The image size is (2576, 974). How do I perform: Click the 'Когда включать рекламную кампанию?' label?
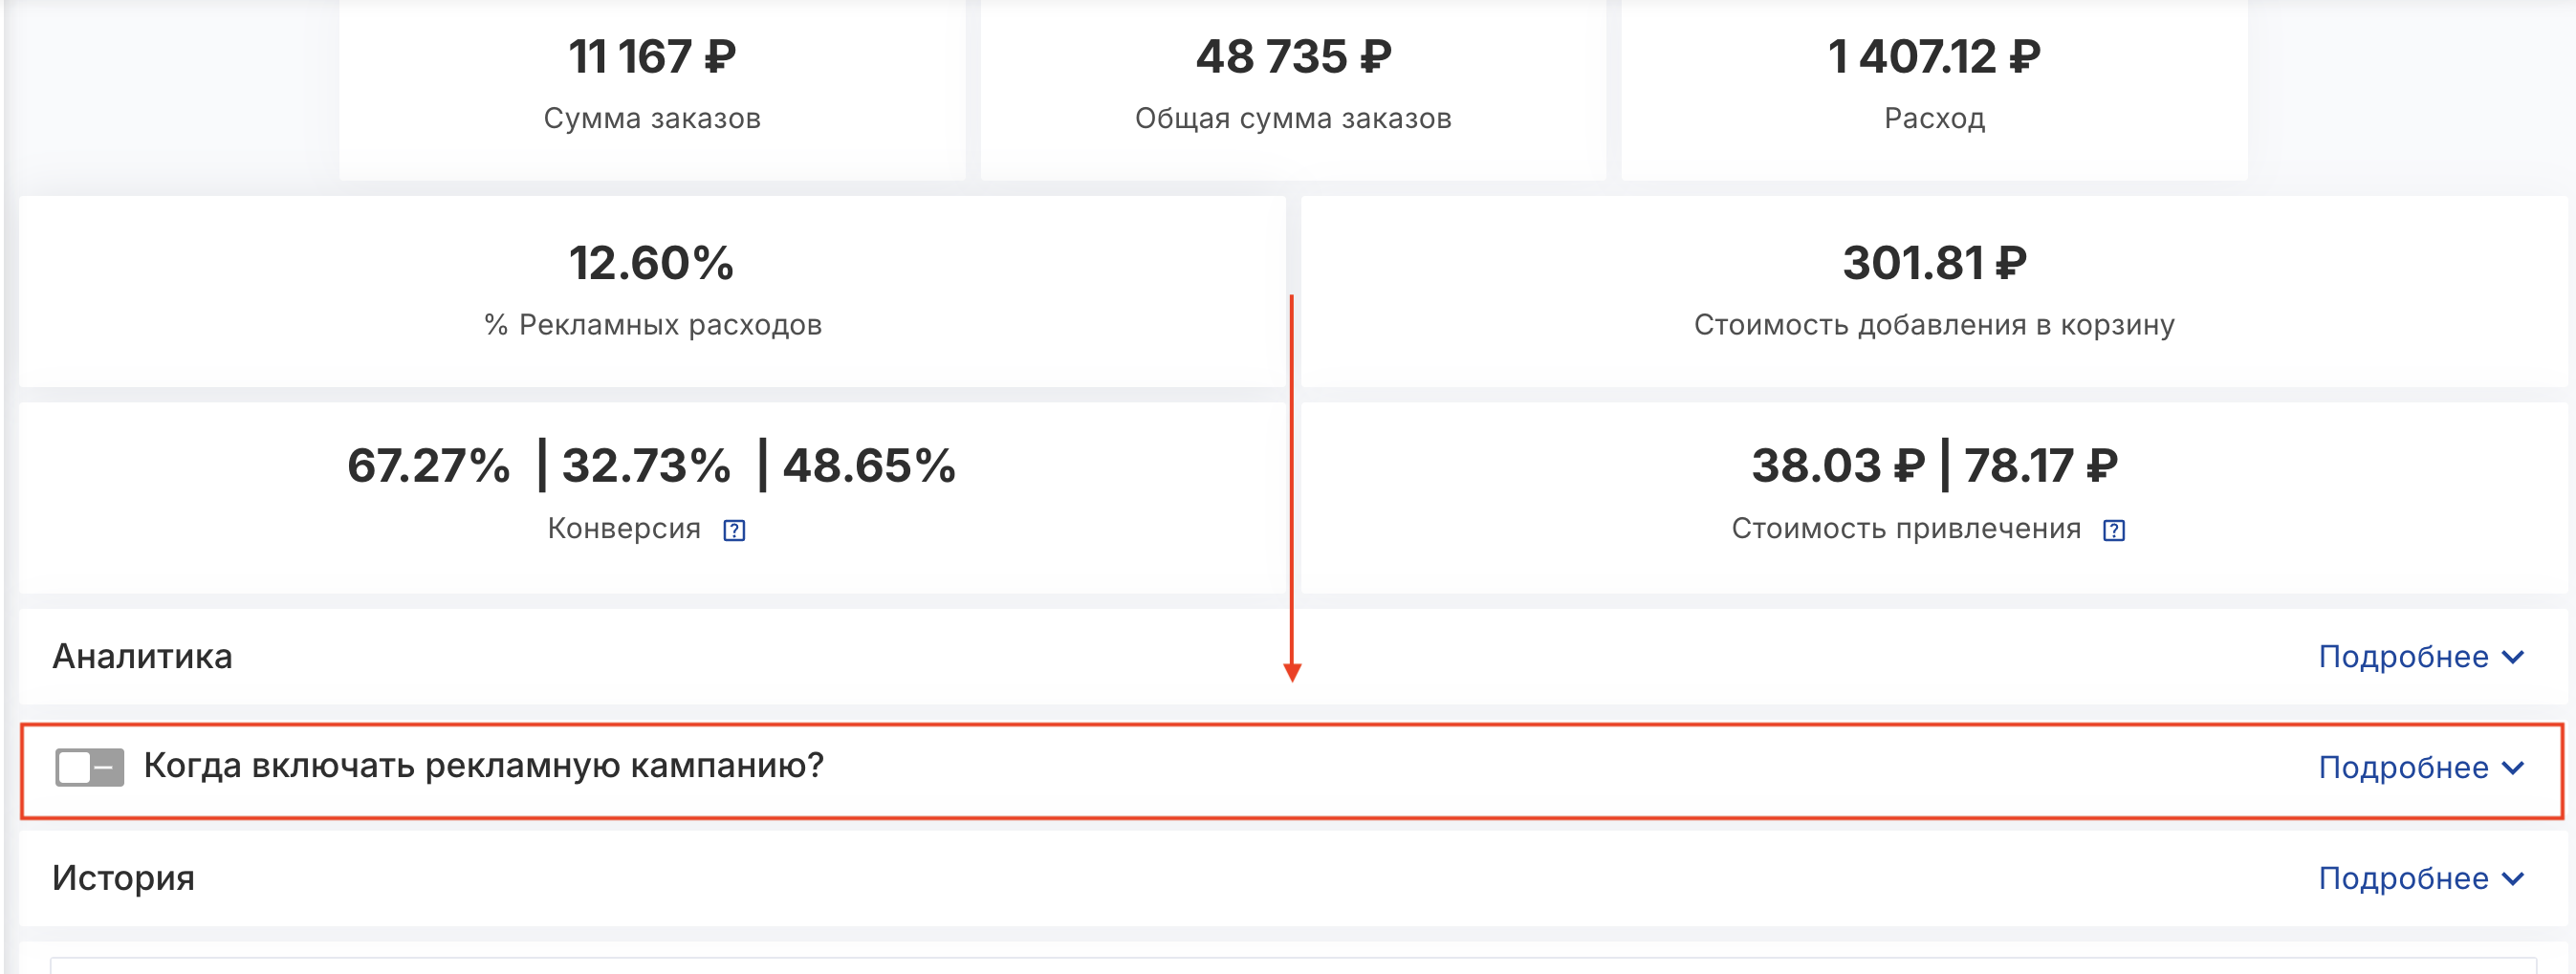483,766
